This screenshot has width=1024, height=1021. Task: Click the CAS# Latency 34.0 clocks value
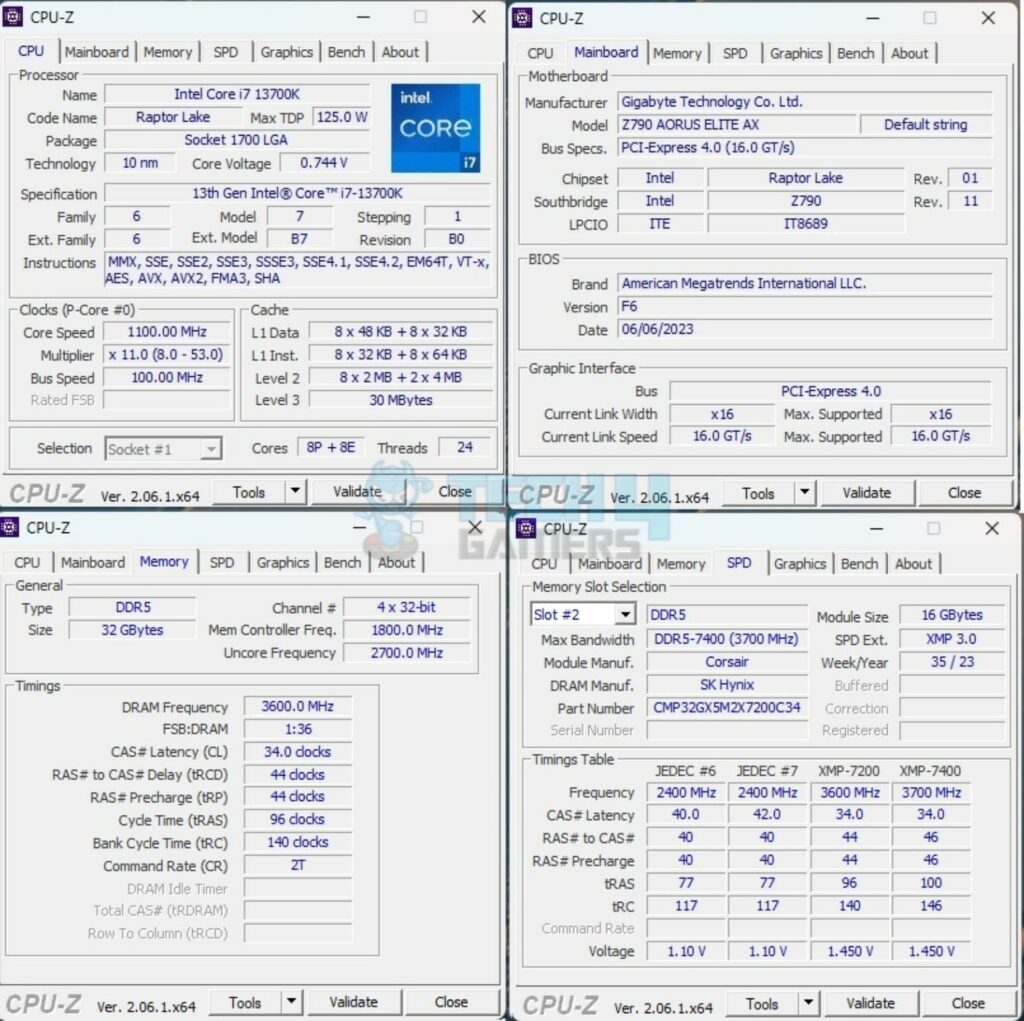[298, 752]
